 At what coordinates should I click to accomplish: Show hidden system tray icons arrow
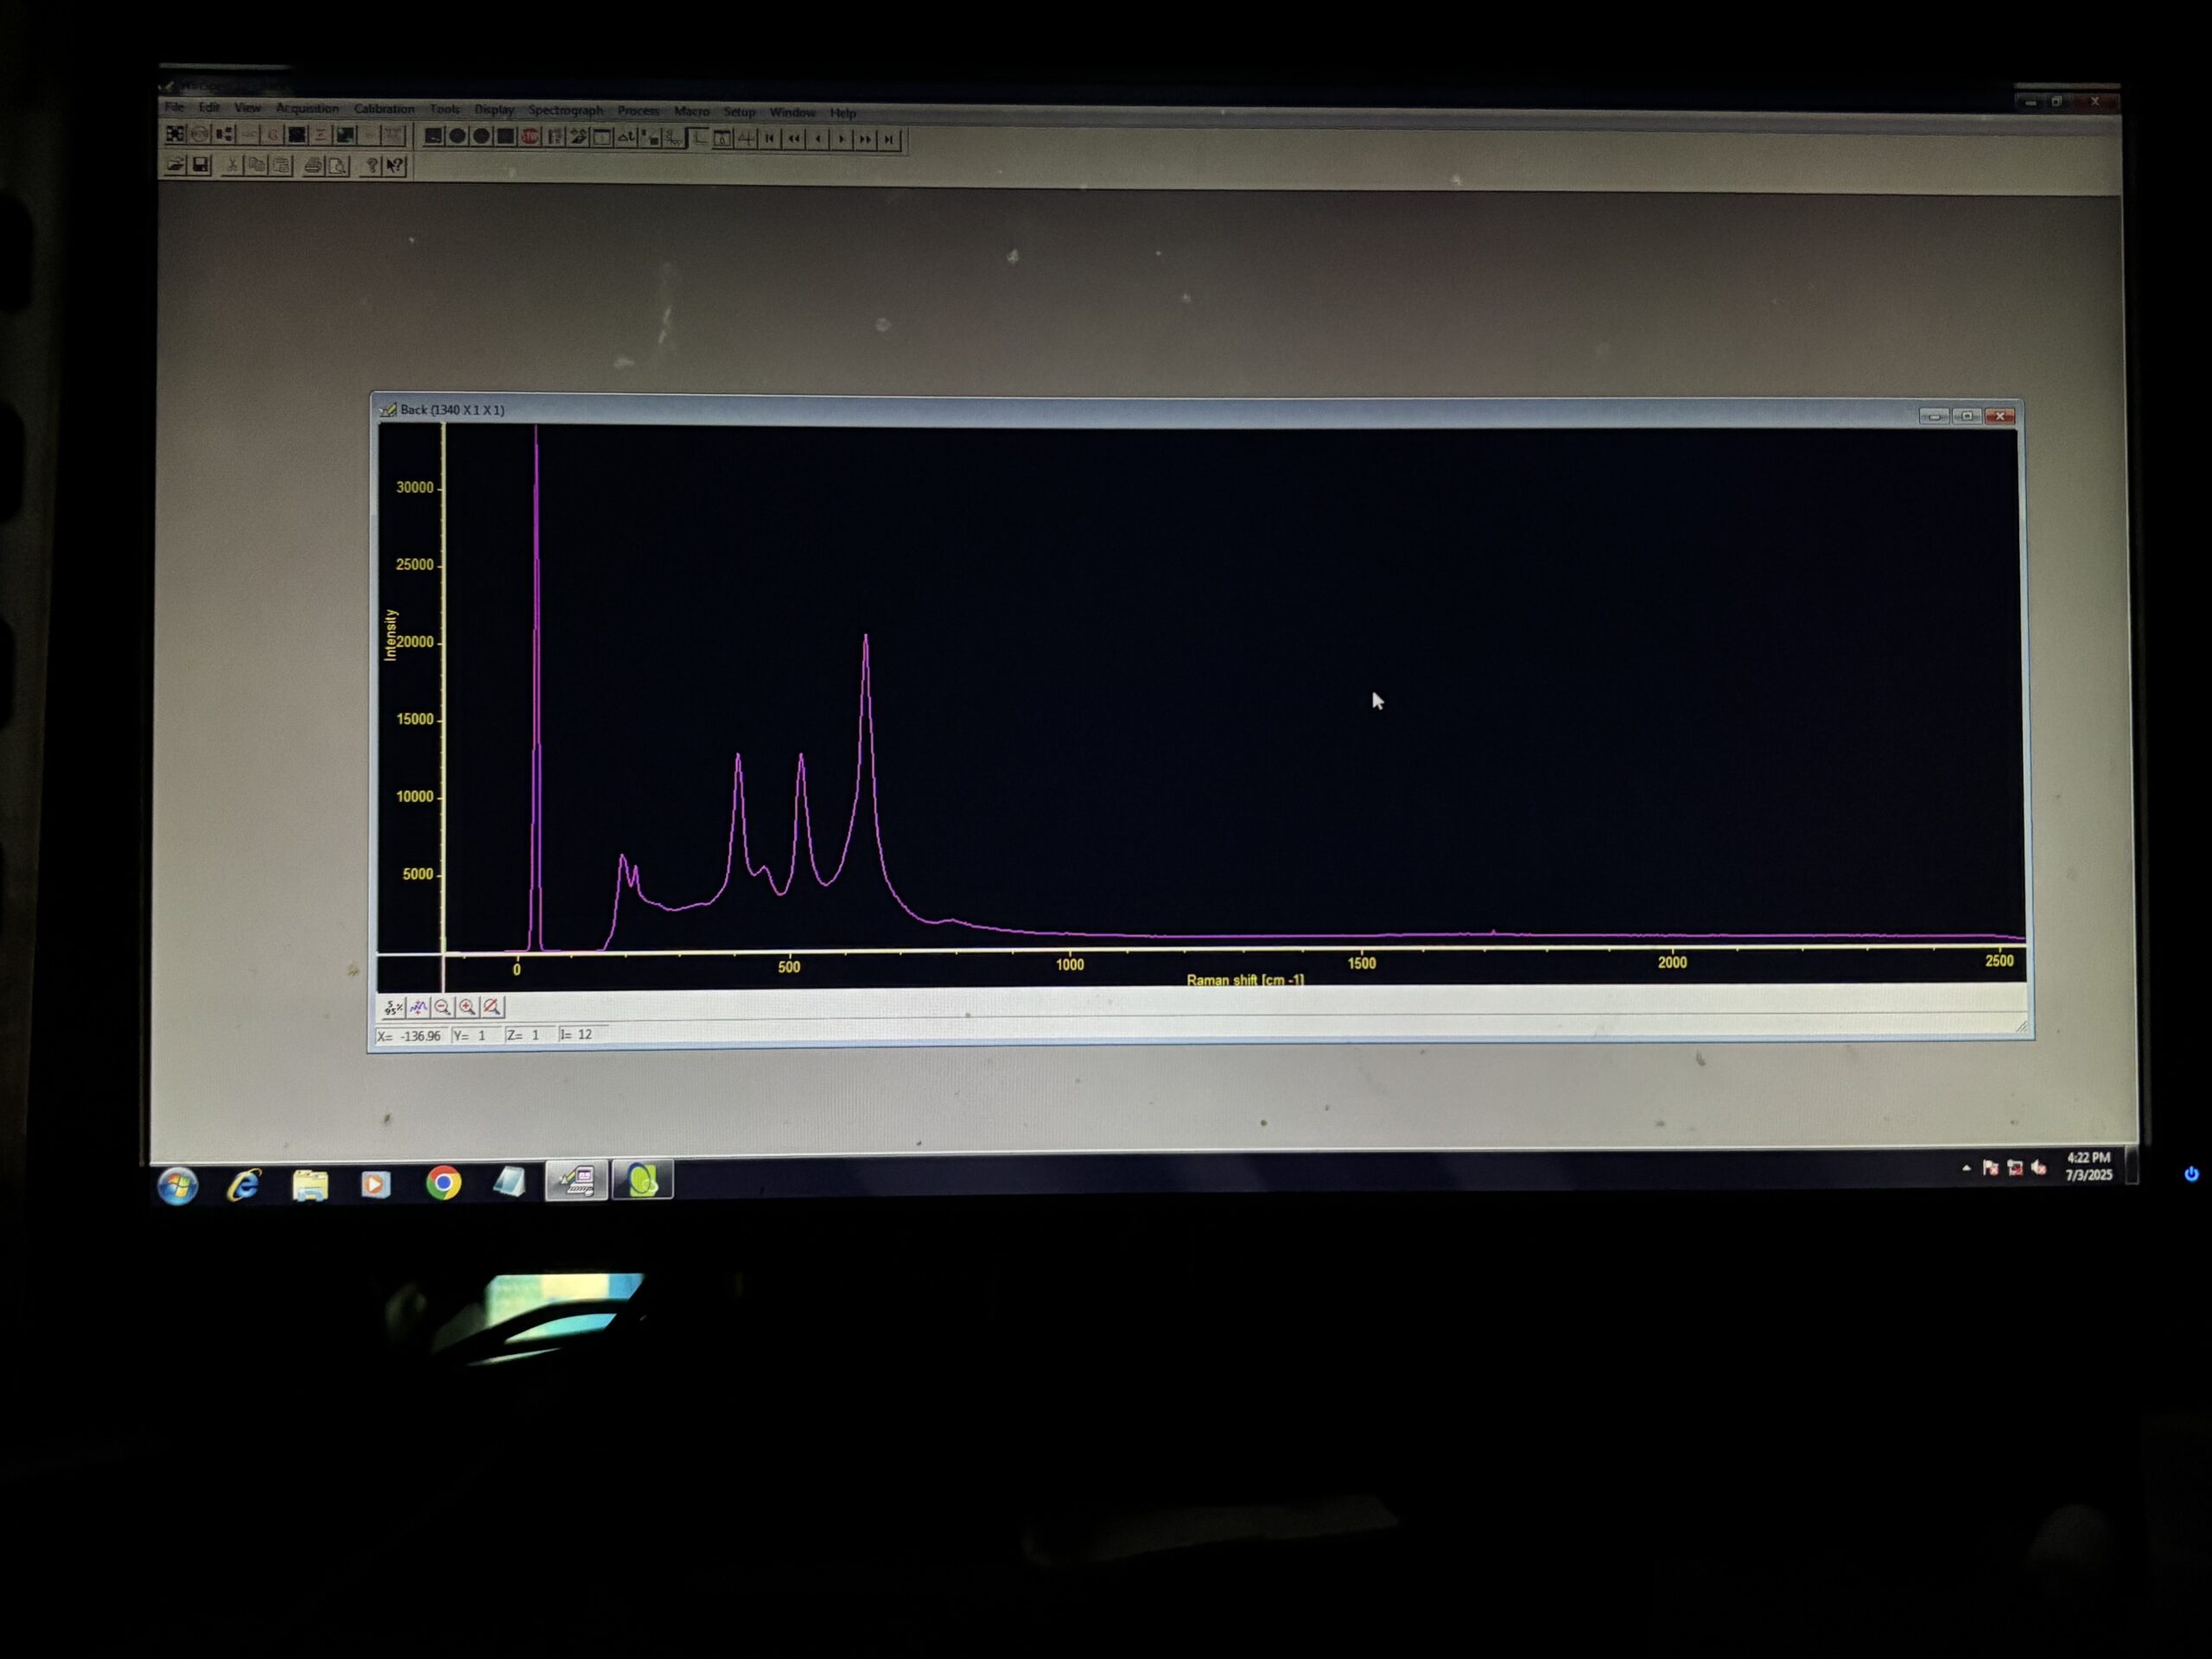point(1966,1167)
